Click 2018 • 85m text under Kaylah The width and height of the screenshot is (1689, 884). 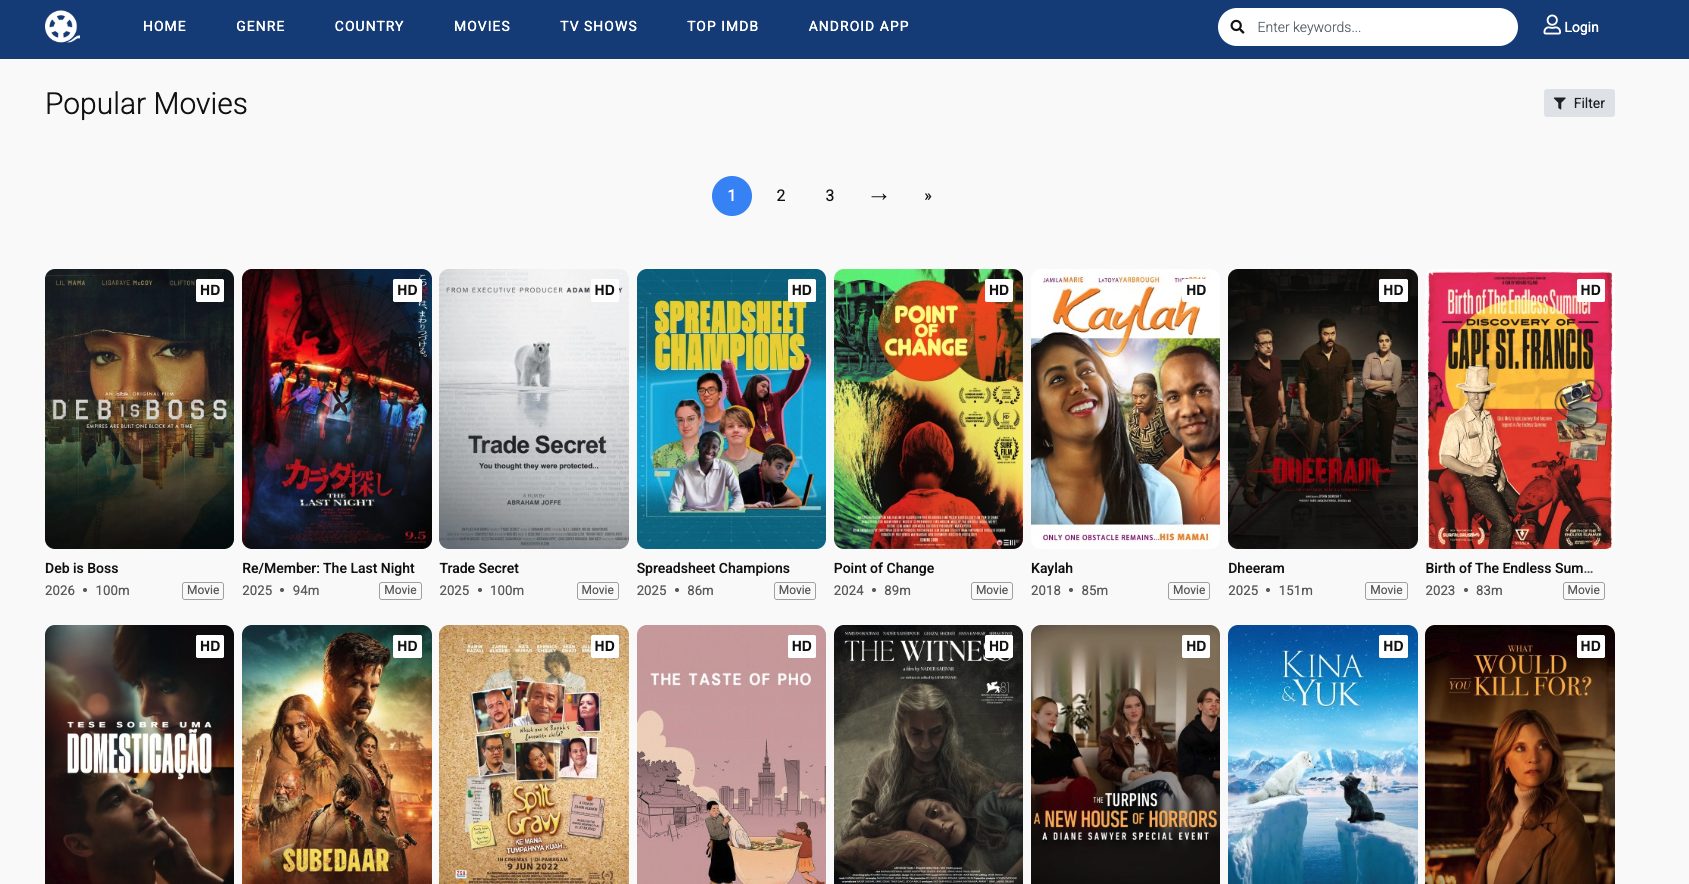coord(1069,591)
